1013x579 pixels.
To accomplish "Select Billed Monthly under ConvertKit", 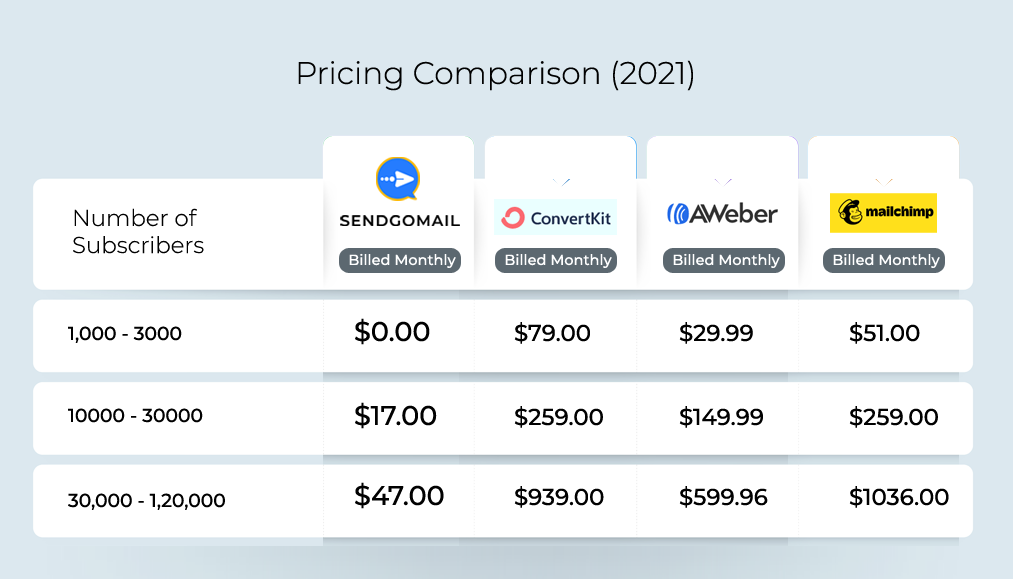I will [x=556, y=260].
